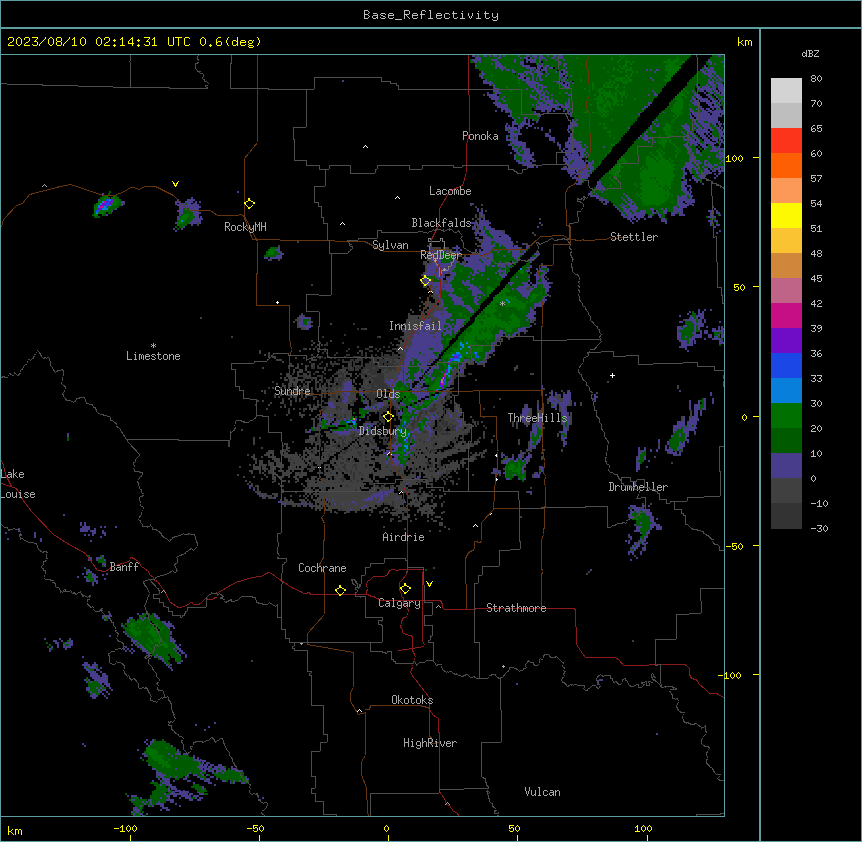Click the yellow v marker northwest of RockyMH

pyautogui.click(x=175, y=184)
